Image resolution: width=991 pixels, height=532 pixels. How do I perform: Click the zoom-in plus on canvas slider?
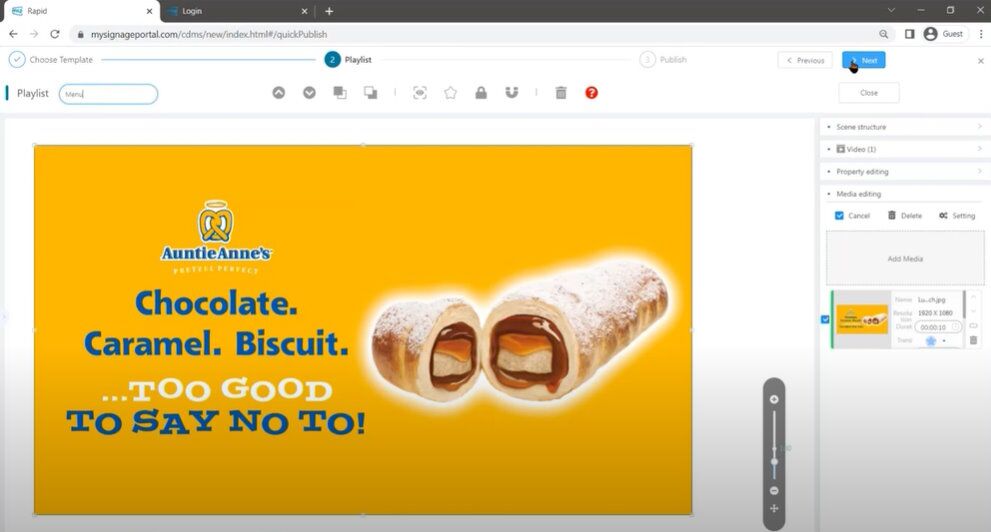click(x=774, y=399)
